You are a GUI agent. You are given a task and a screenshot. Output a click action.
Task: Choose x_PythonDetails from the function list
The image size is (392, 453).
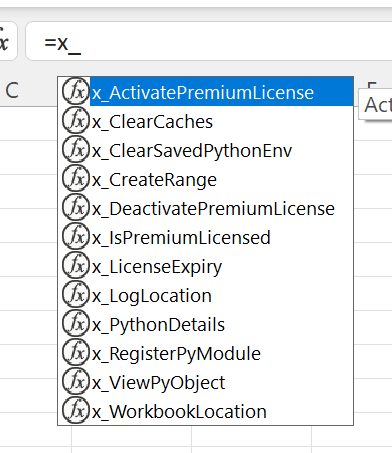tap(206, 324)
